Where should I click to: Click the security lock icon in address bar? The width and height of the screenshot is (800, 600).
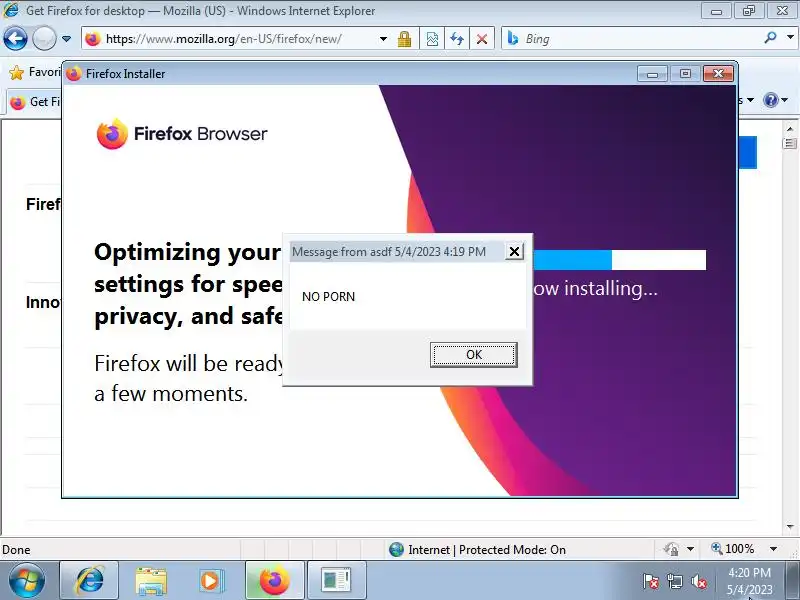coord(405,39)
